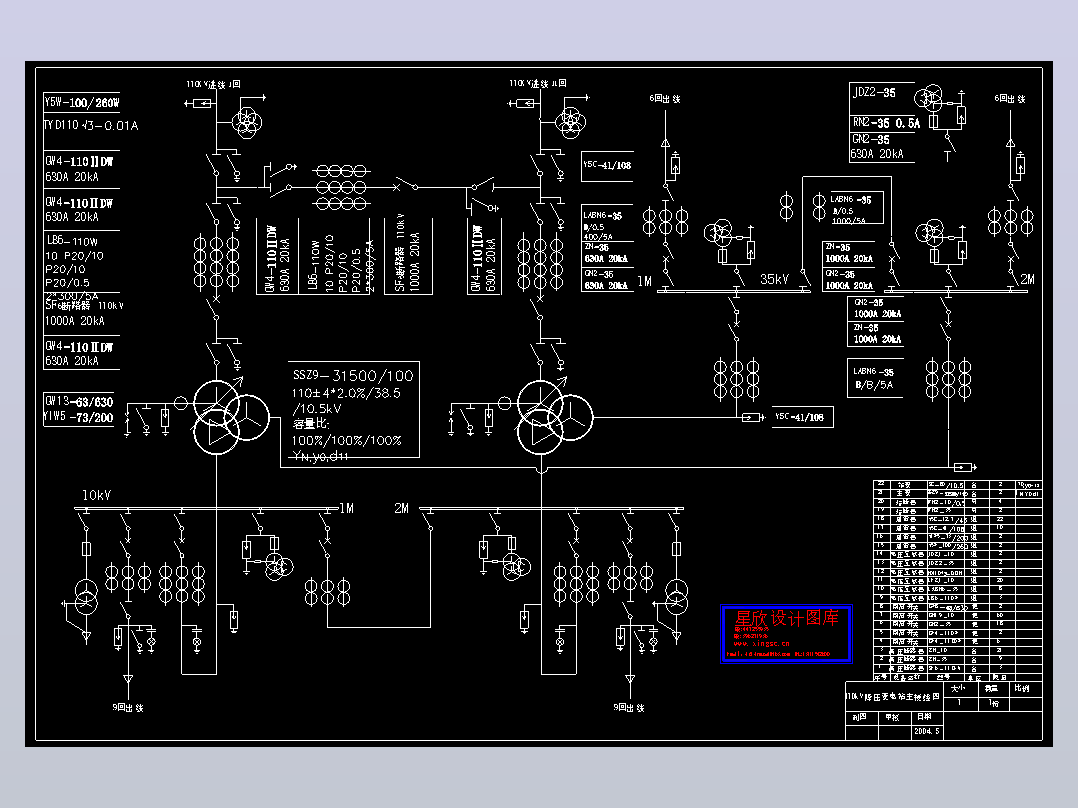The height and width of the screenshot is (808, 1078).
Task: Click the '35kV' bus label
Action: click(x=774, y=279)
